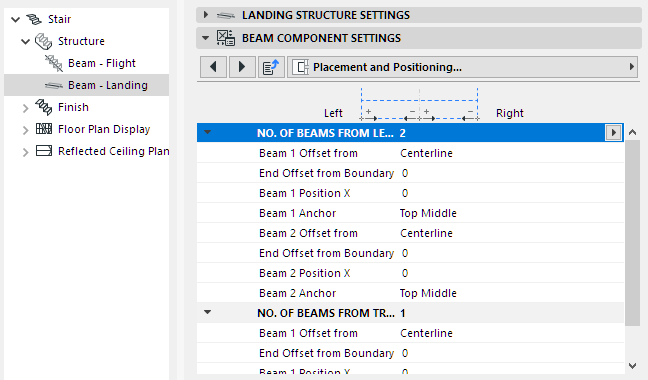
Task: Click the Floor Plan Display icon
Action: click(44, 129)
